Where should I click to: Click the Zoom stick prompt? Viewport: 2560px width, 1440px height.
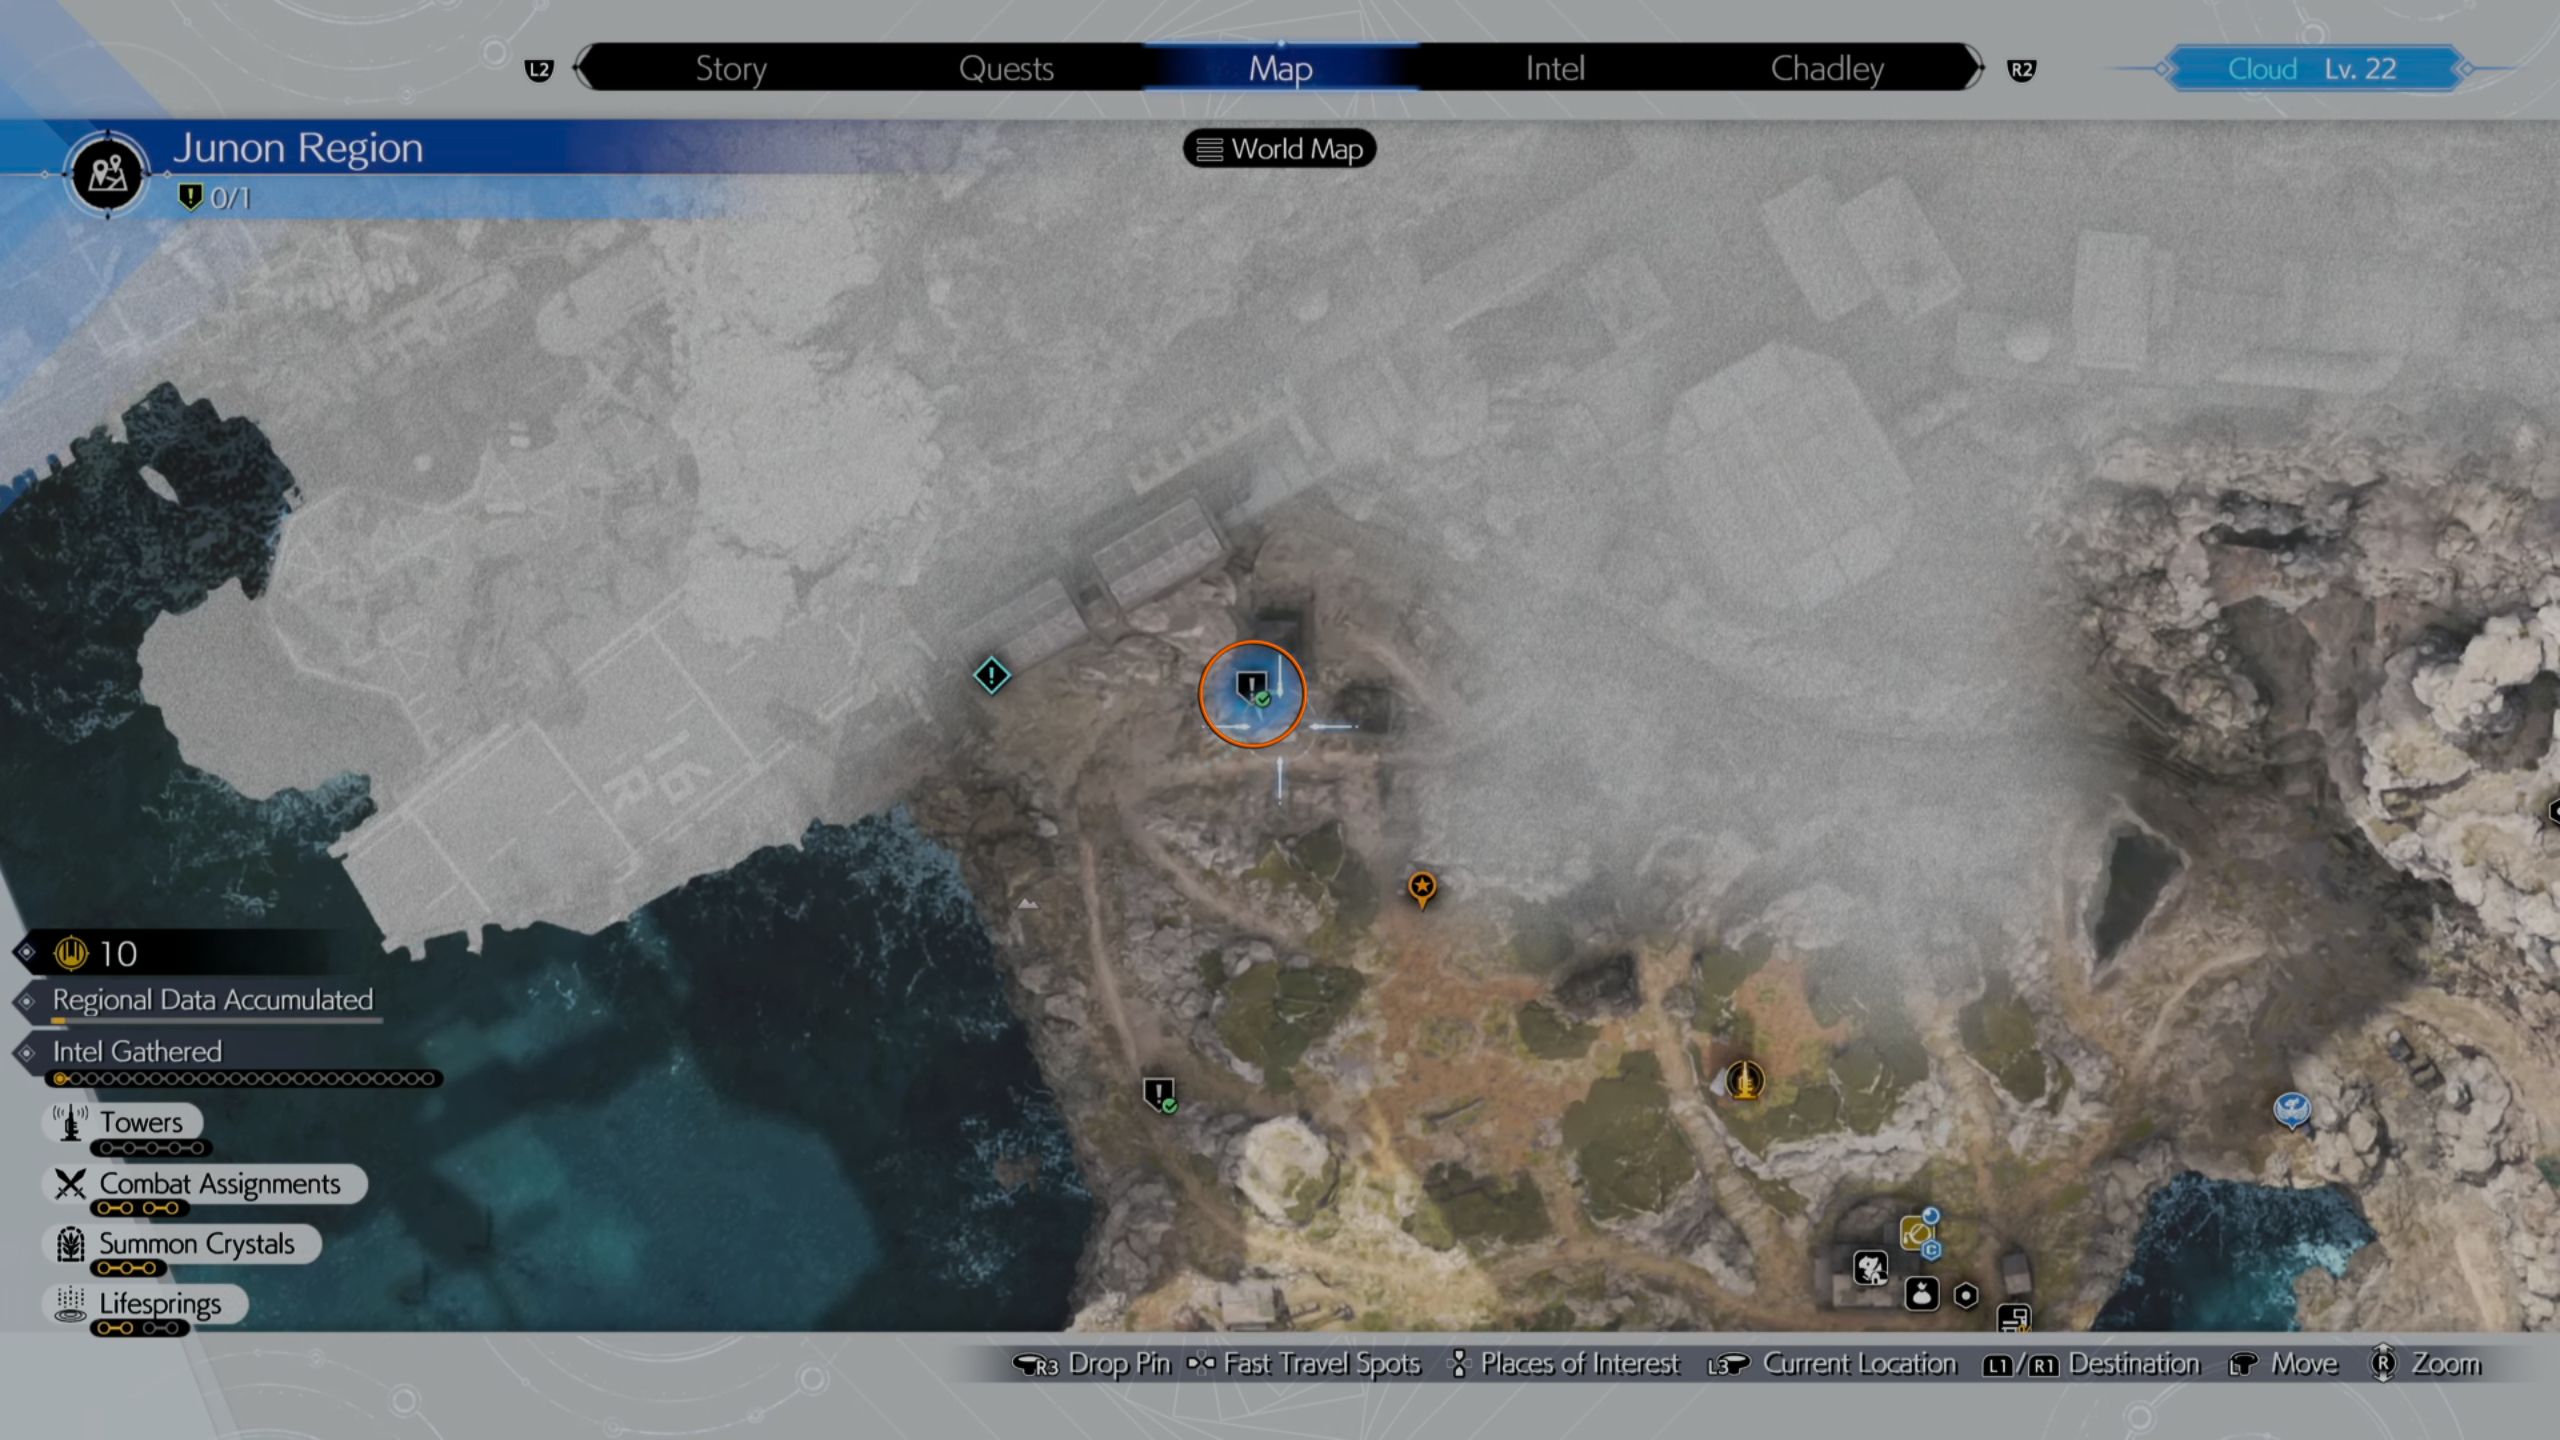coord(2426,1364)
